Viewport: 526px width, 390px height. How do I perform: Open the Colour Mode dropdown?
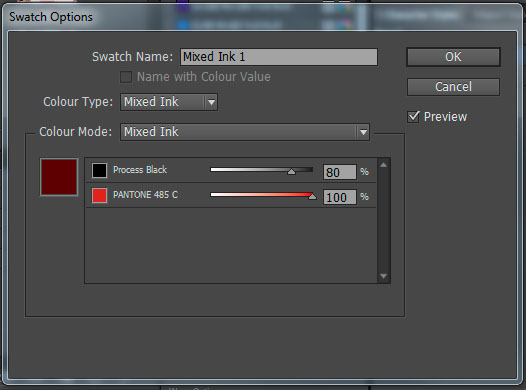(x=245, y=132)
